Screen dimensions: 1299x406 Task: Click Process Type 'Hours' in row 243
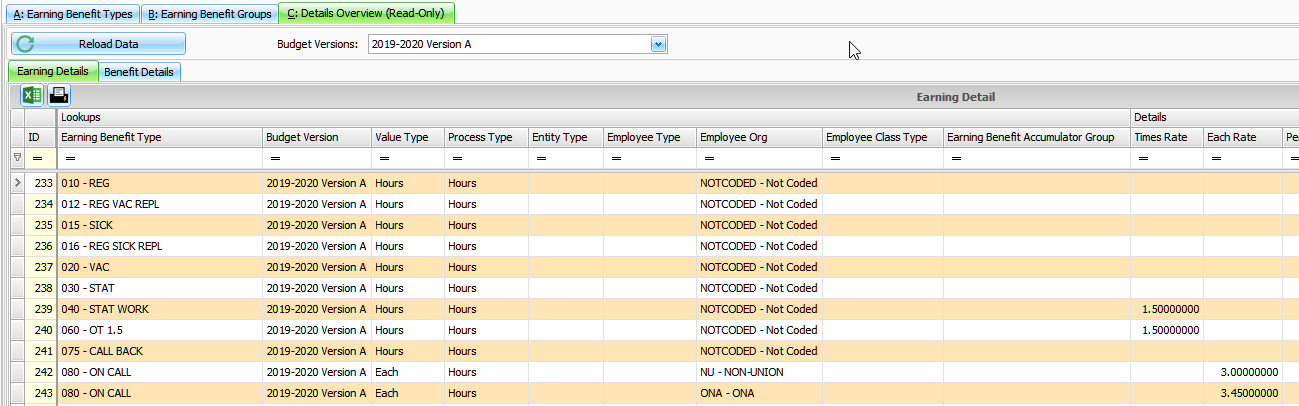click(x=486, y=393)
